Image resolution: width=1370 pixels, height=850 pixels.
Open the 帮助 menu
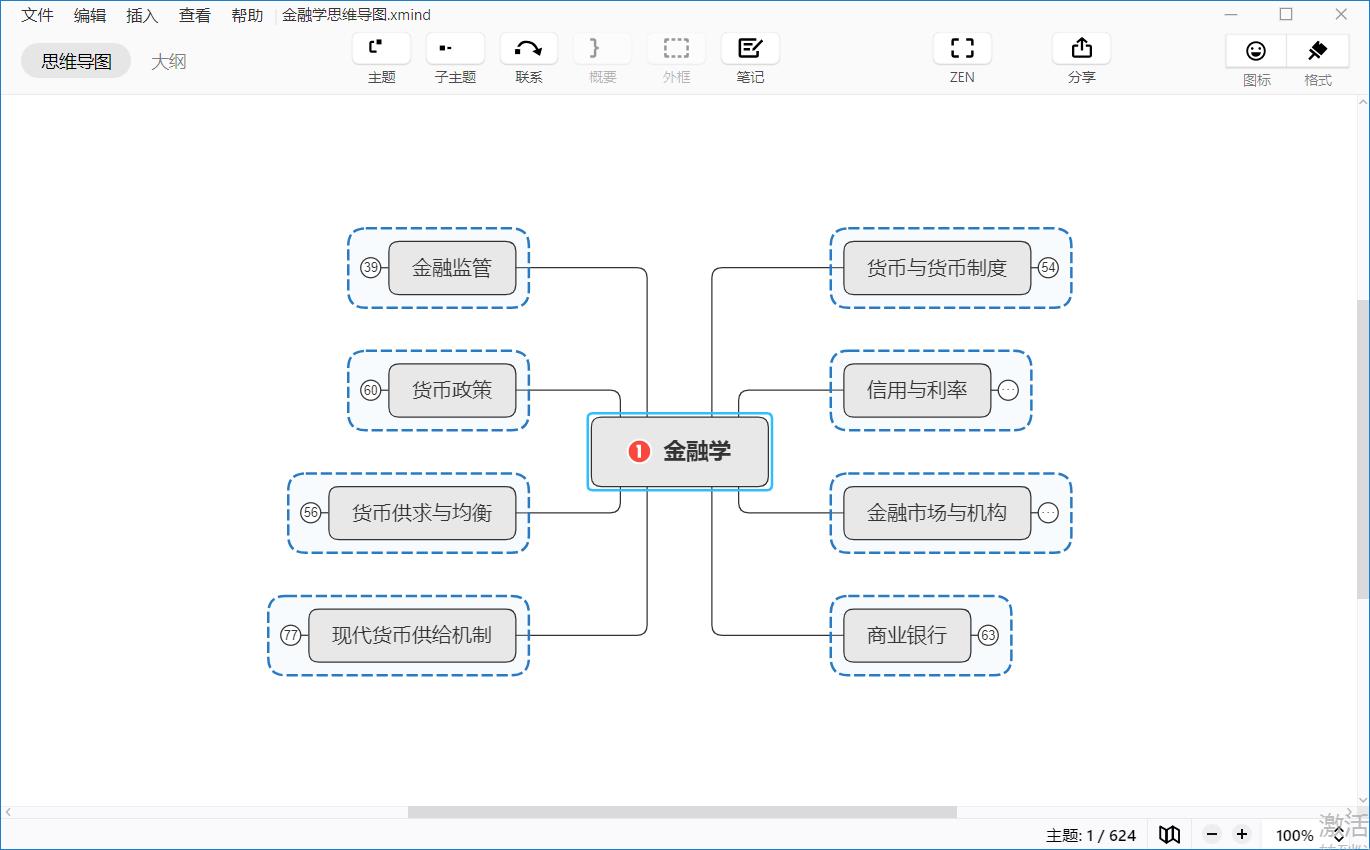(x=247, y=15)
